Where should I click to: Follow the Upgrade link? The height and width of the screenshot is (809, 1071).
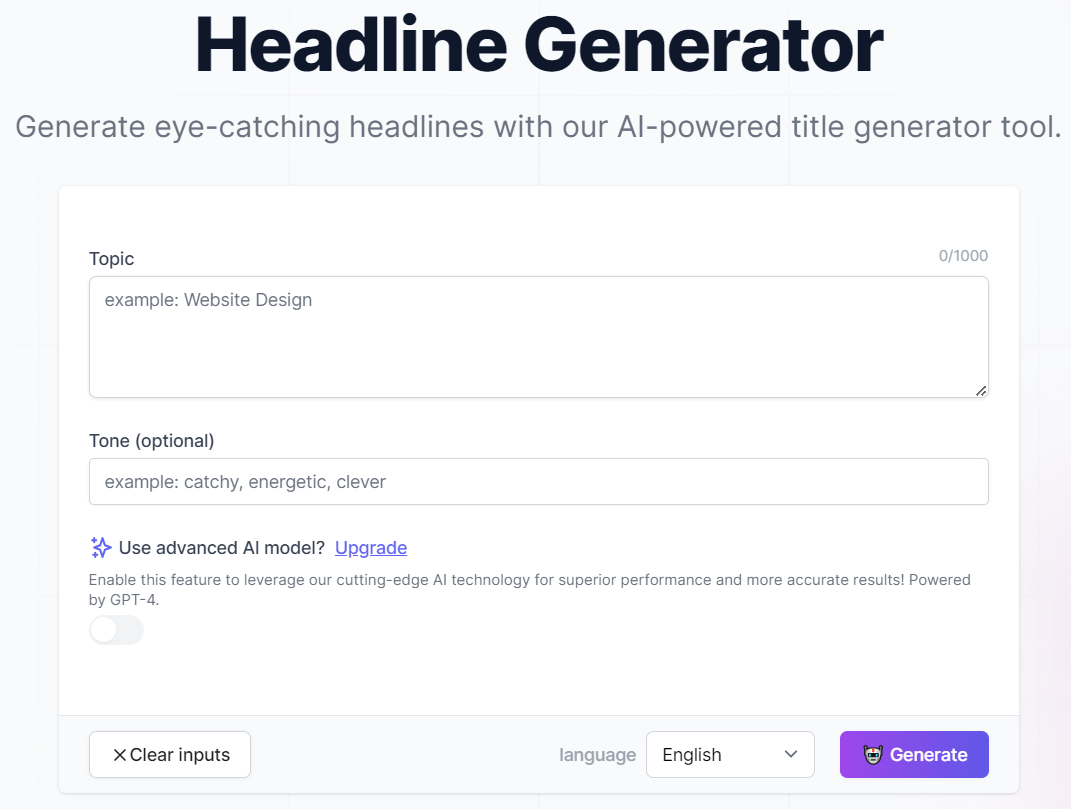[371, 548]
